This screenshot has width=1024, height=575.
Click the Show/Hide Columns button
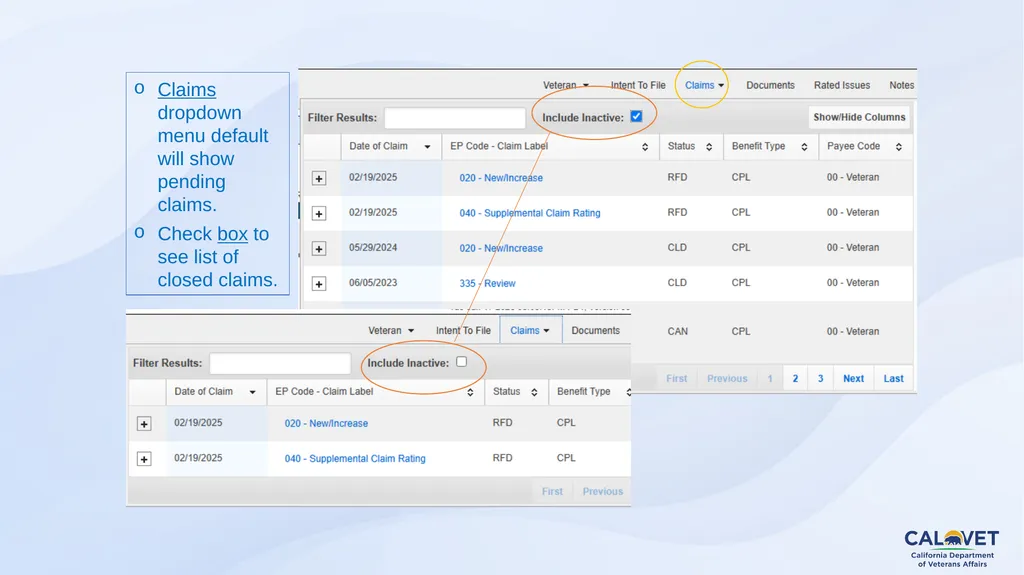[859, 117]
